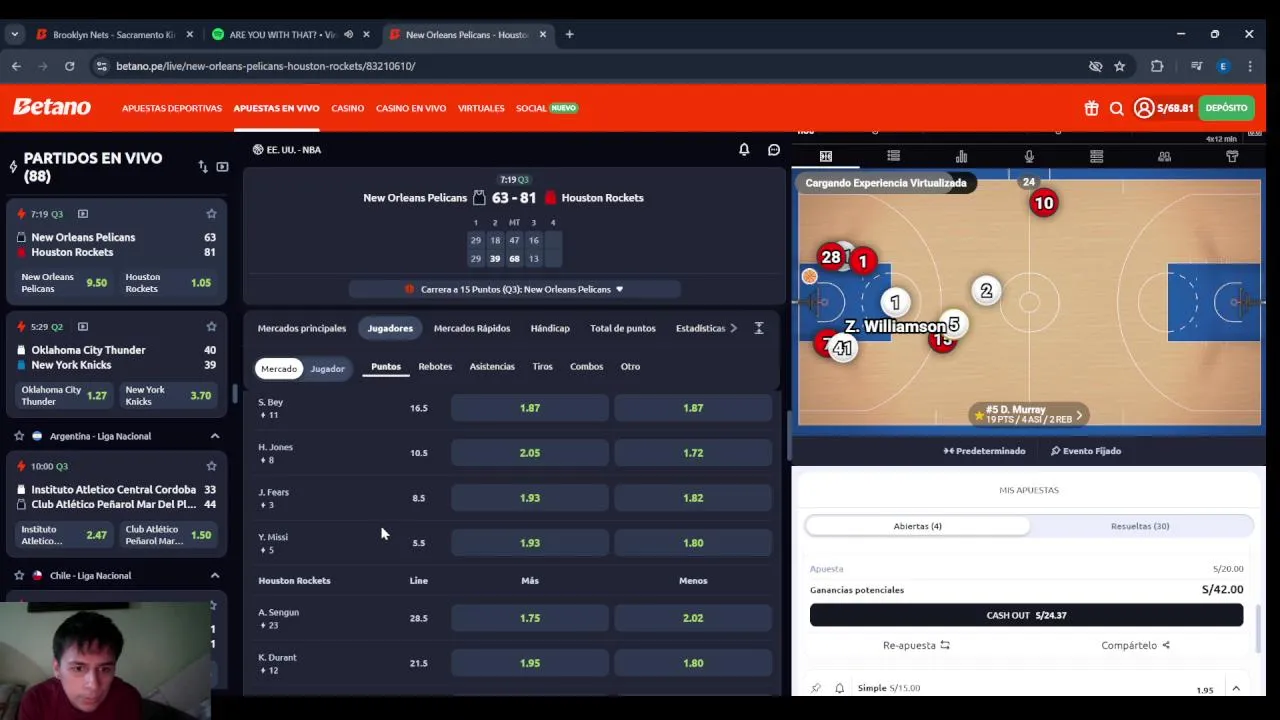Bet S. Bey over 16.5 at 1.87
The width and height of the screenshot is (1280, 720).
point(530,408)
